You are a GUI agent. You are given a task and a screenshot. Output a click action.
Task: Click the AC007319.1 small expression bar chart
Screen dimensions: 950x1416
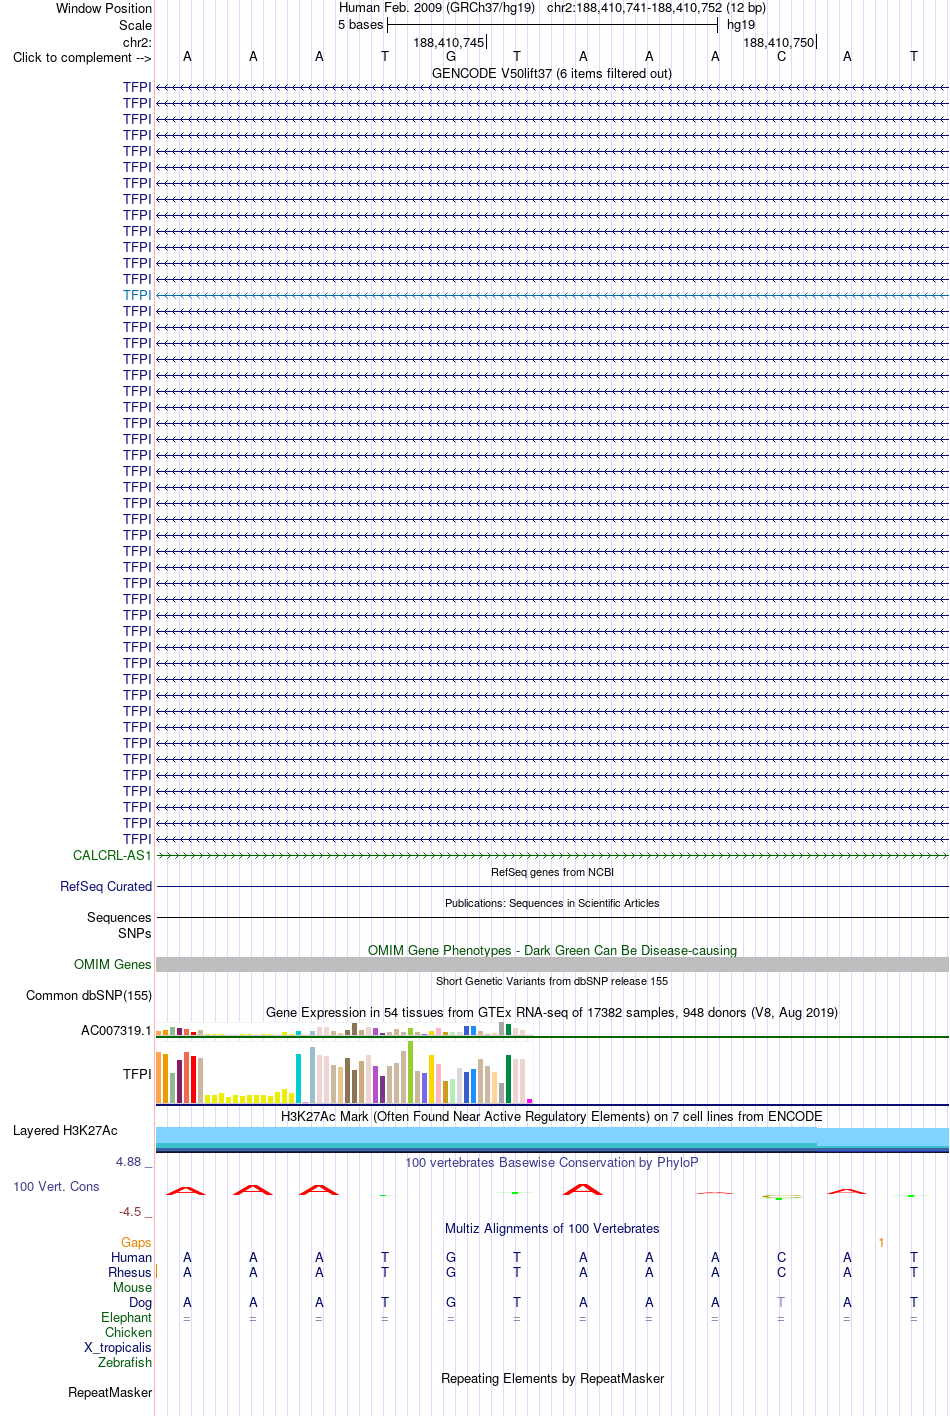pyautogui.click(x=345, y=1029)
